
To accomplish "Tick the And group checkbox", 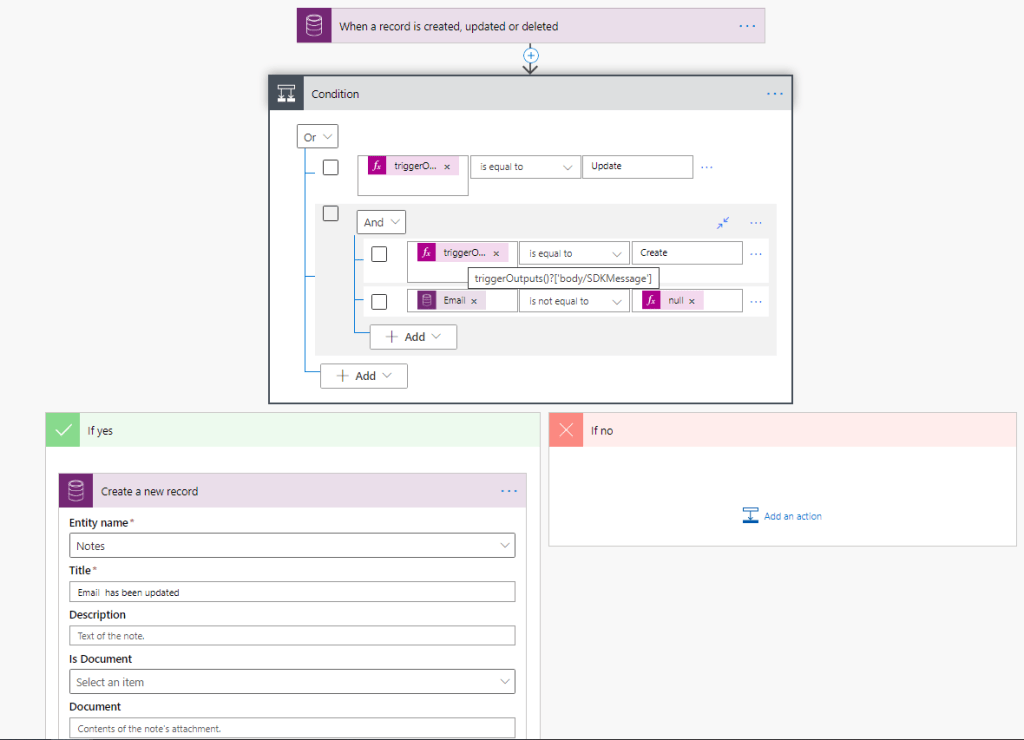I will pyautogui.click(x=330, y=213).
